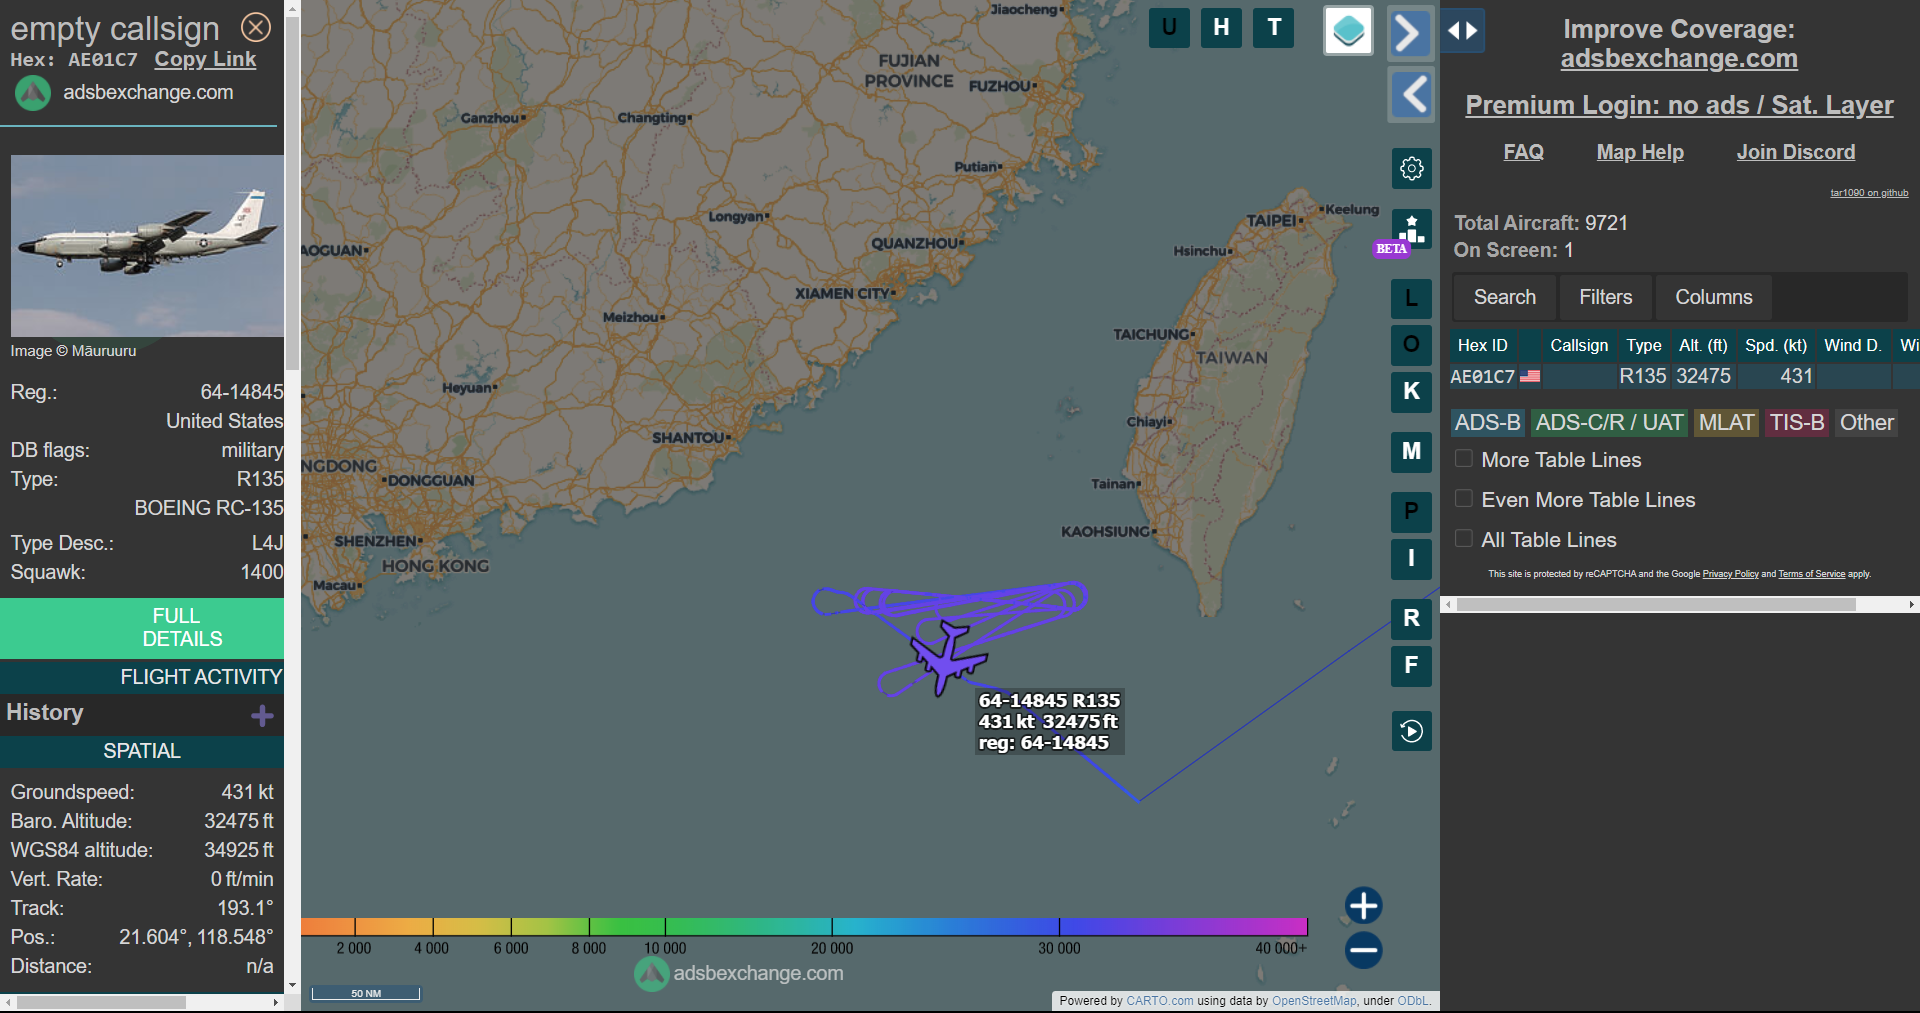Click the left chevron collapse button
Viewport: 1920px width, 1013px height.
pos(1410,95)
